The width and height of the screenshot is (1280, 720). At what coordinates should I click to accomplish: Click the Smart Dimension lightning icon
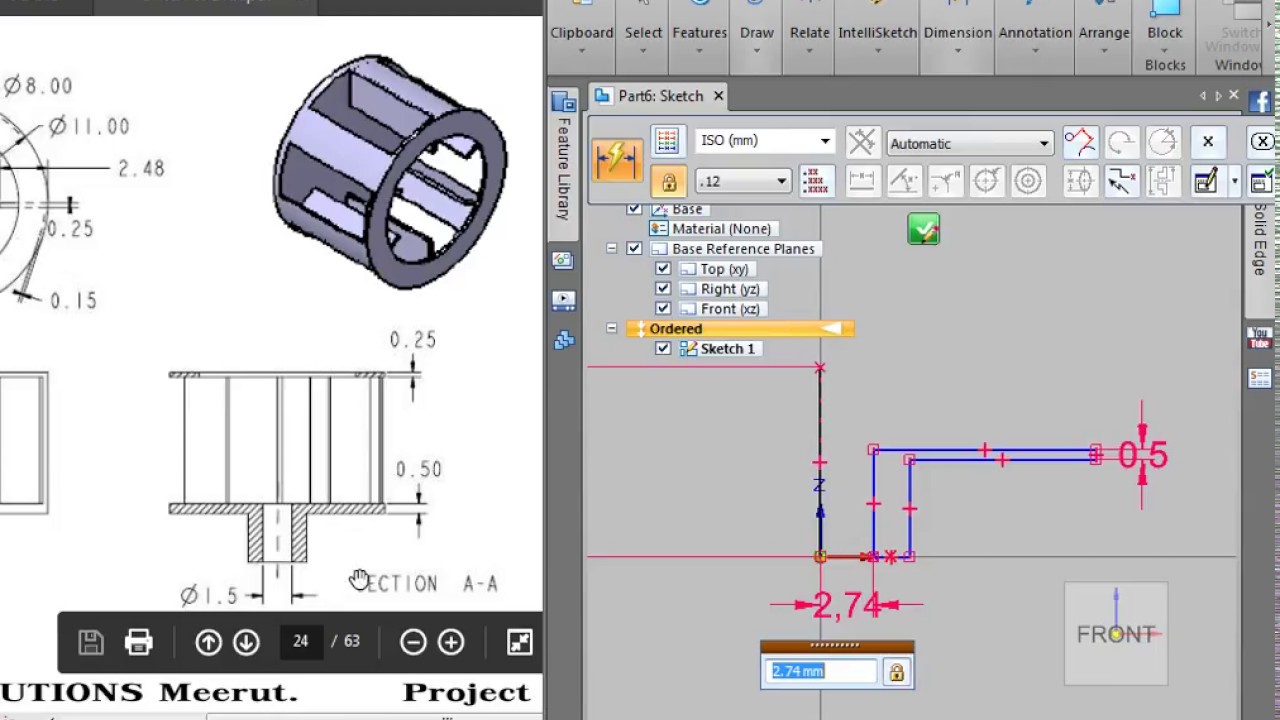point(617,160)
